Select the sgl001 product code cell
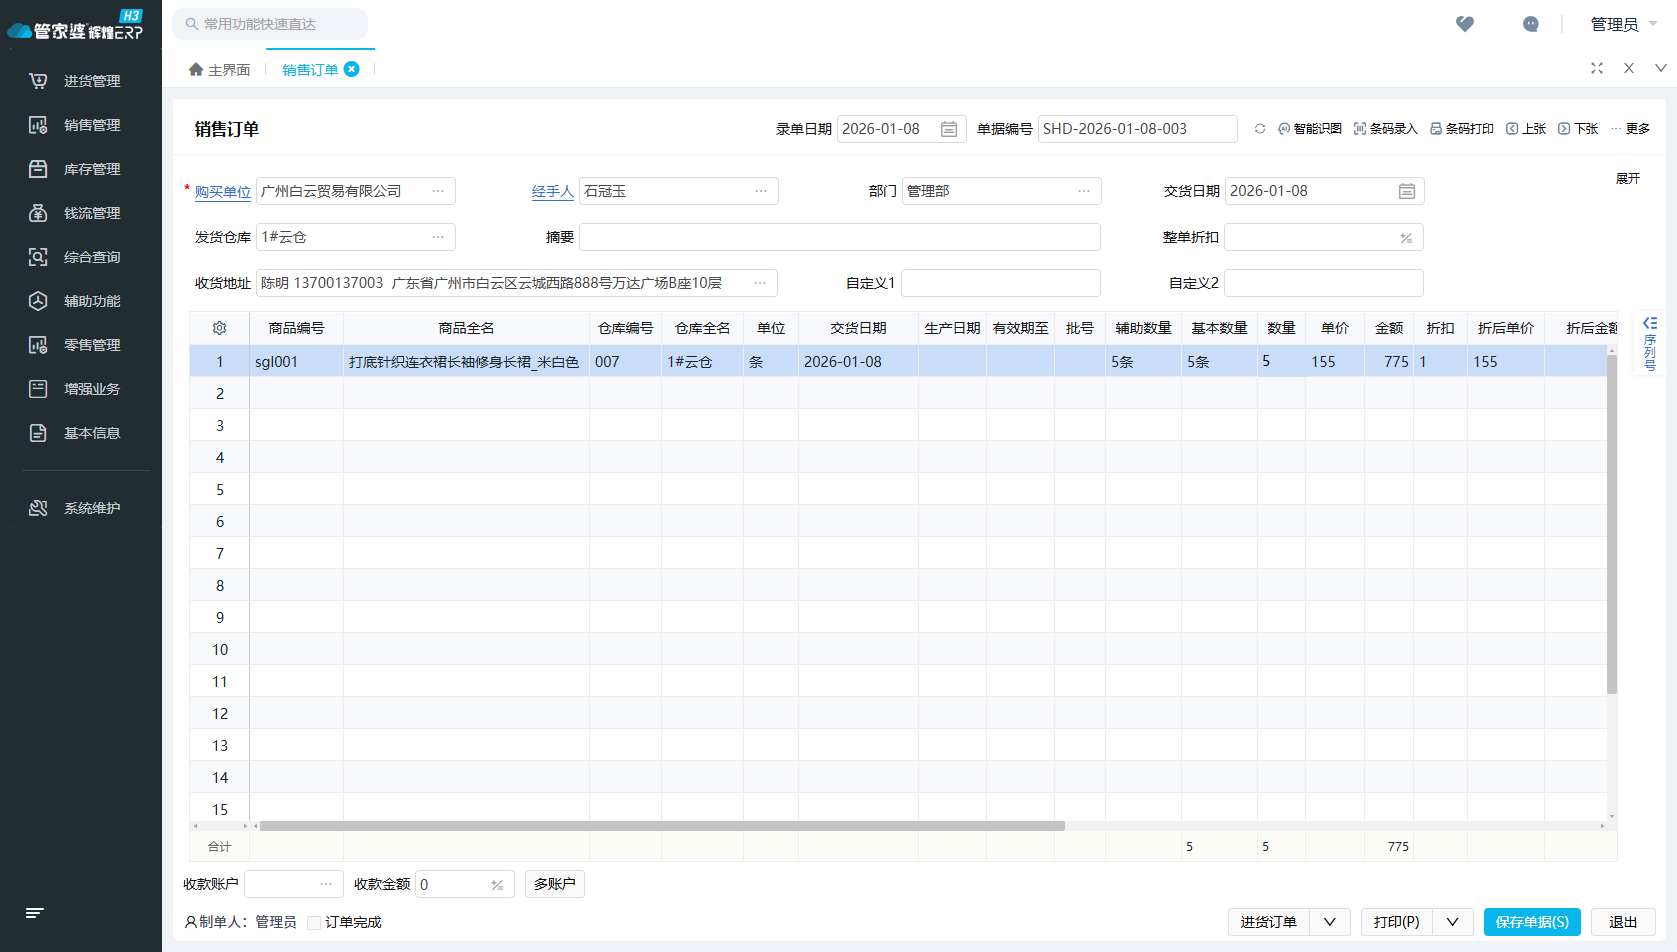Screen dimensions: 1677x952 coord(296,362)
